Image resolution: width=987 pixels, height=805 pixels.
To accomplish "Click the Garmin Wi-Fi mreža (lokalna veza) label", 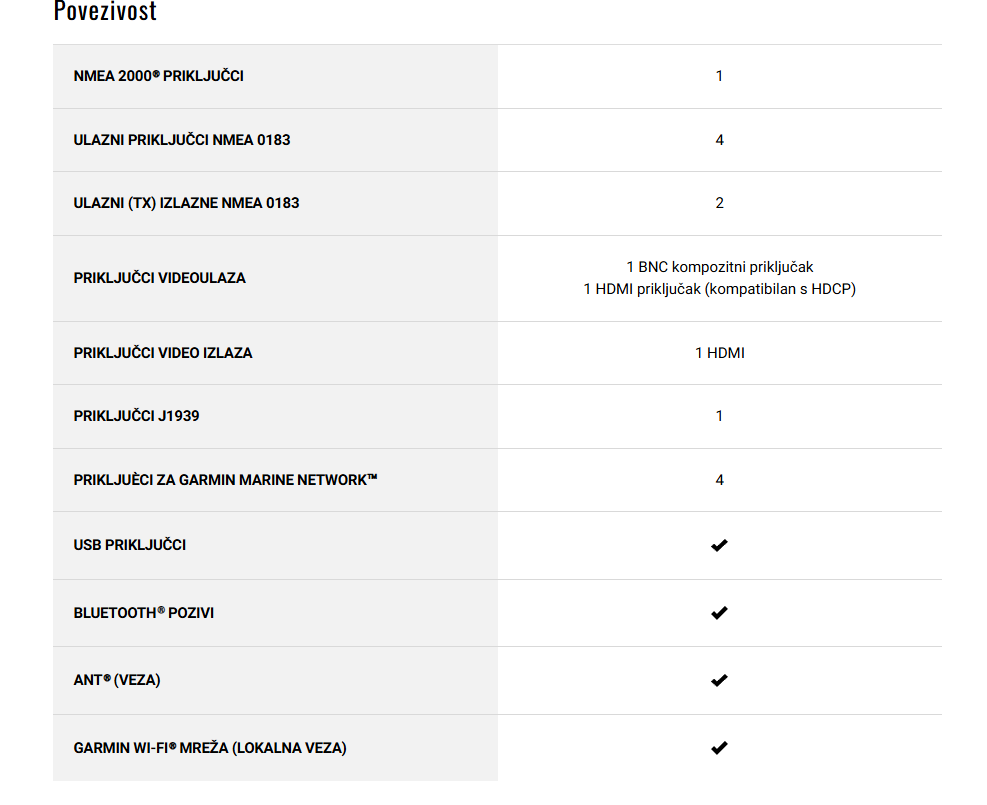I will click(x=210, y=748).
